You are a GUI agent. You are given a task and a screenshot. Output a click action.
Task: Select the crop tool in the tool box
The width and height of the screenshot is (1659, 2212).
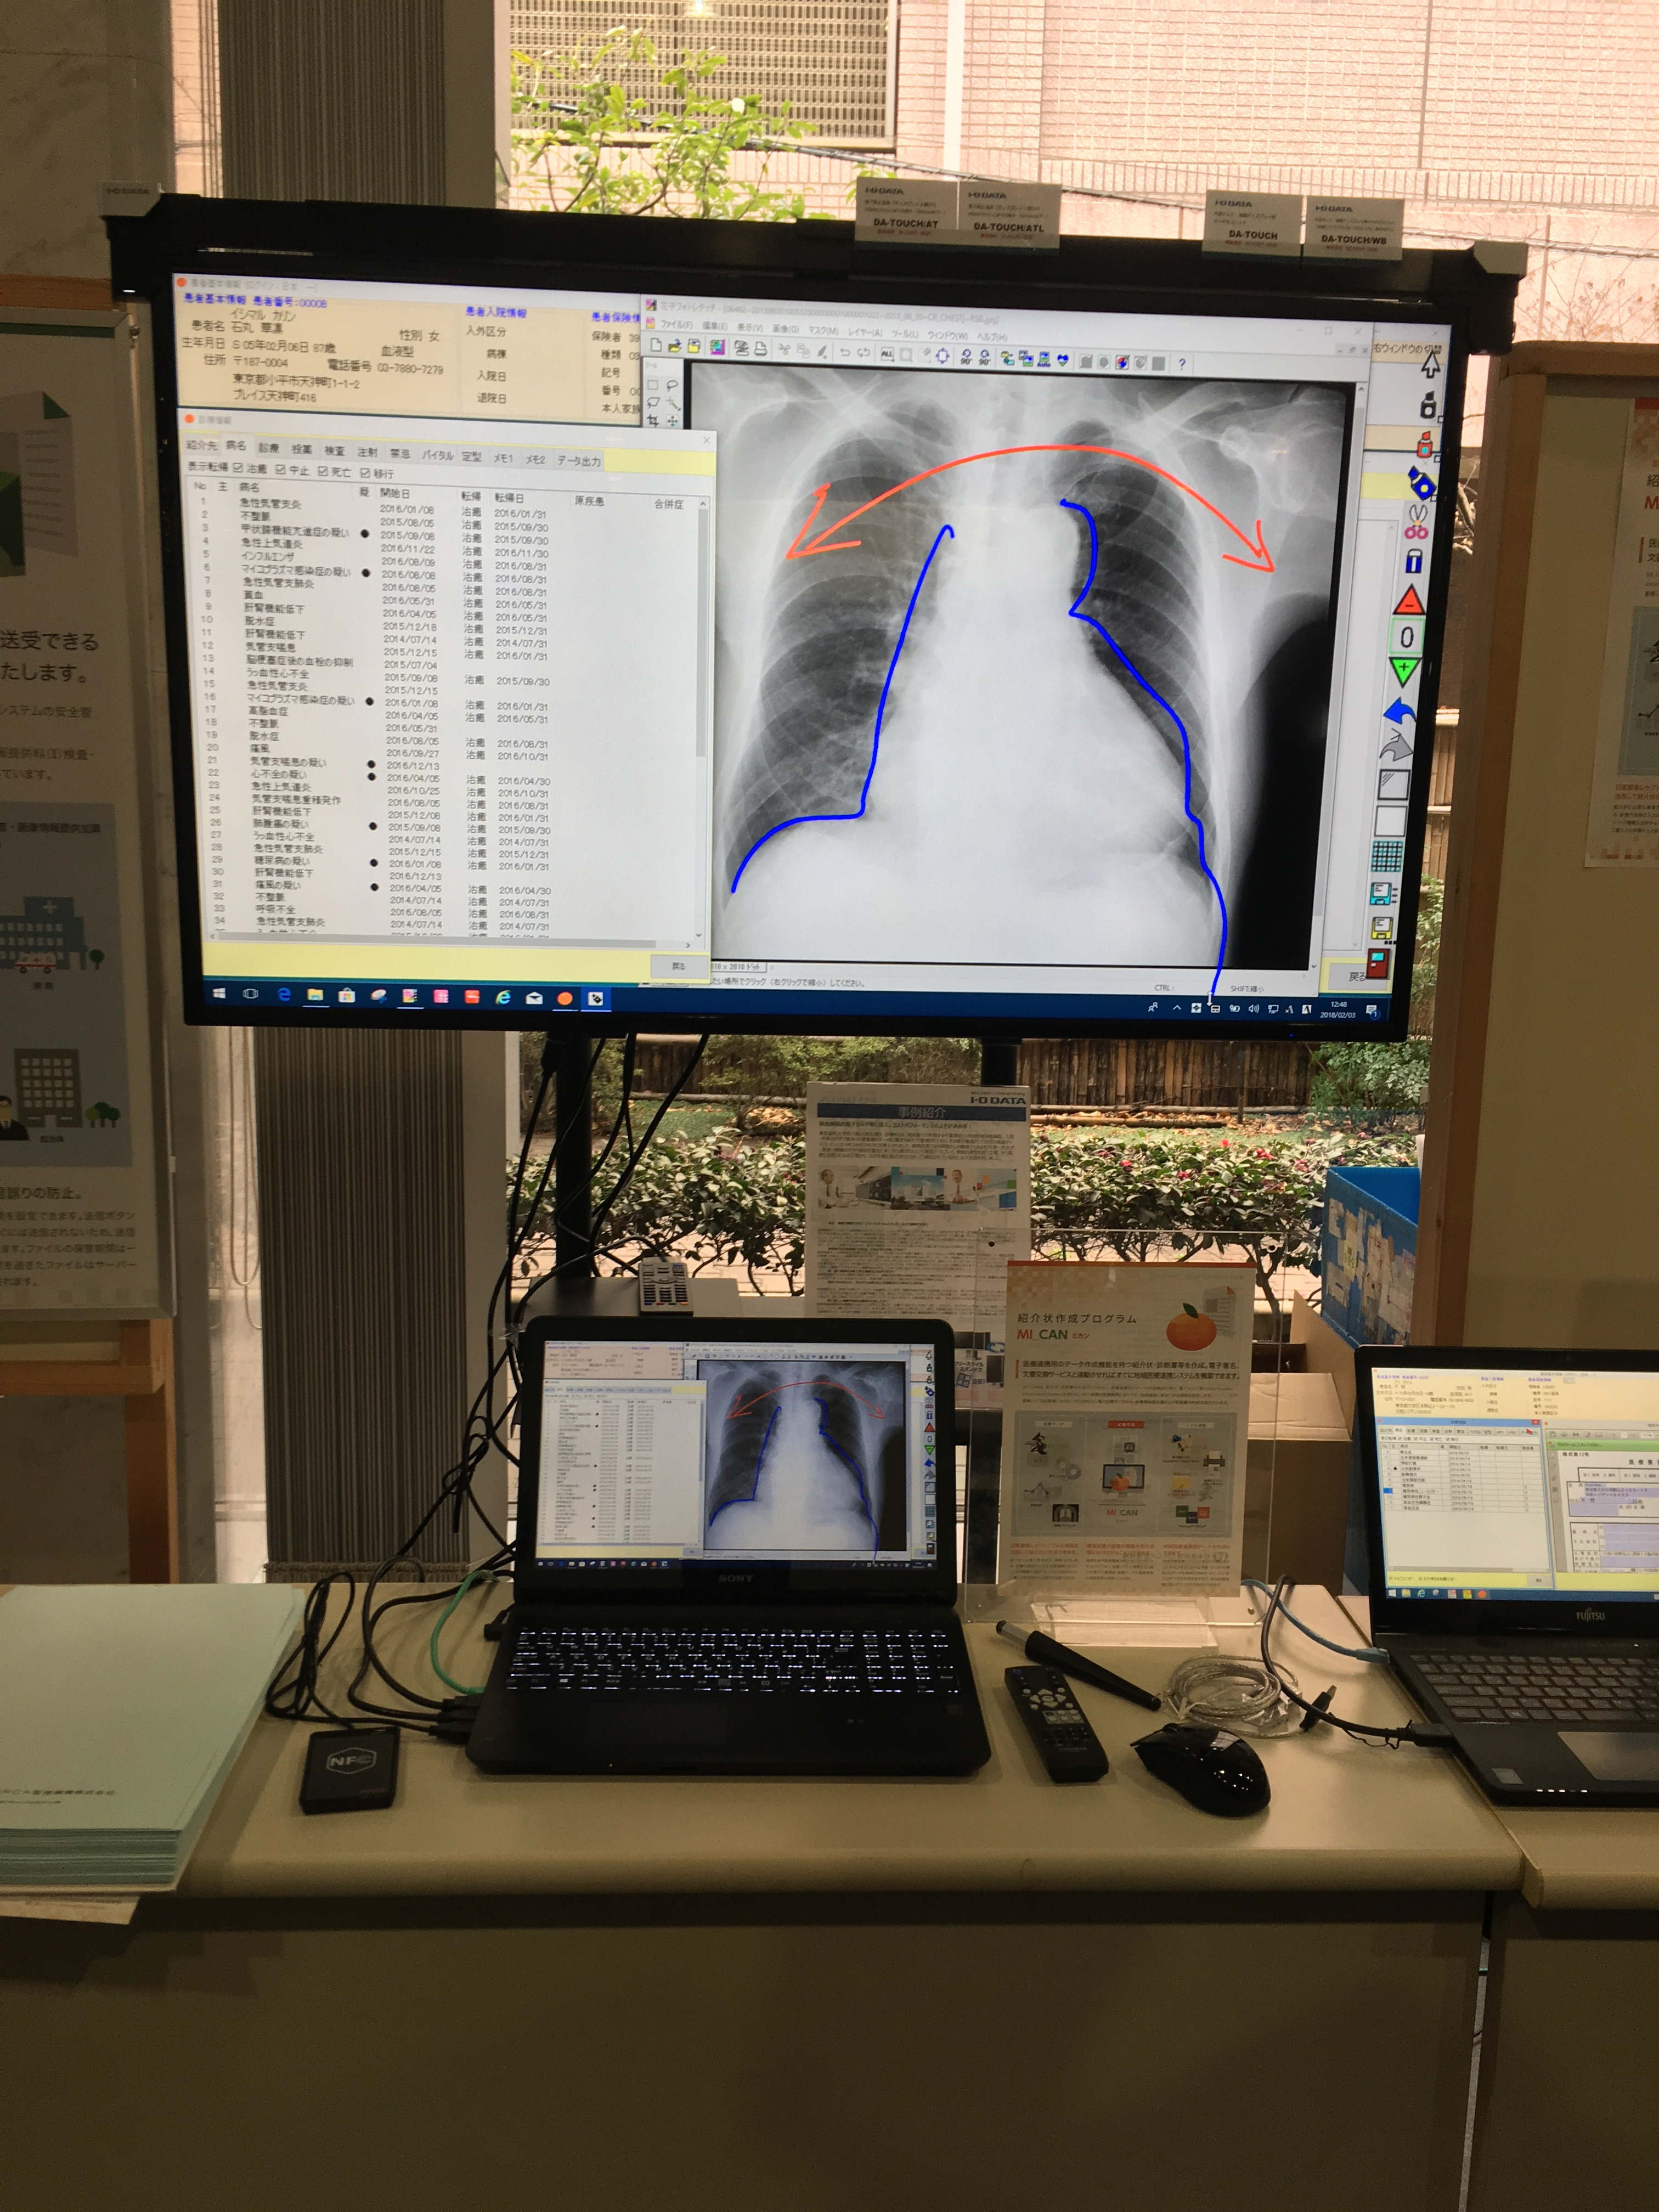pyautogui.click(x=652, y=421)
